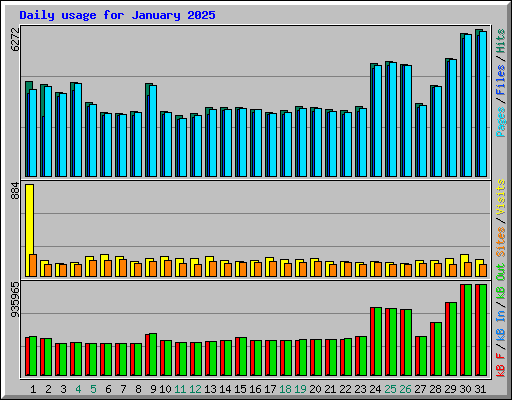Click the green kB bar for day 29
Screen dimensions: 512x400
[x=453, y=339]
